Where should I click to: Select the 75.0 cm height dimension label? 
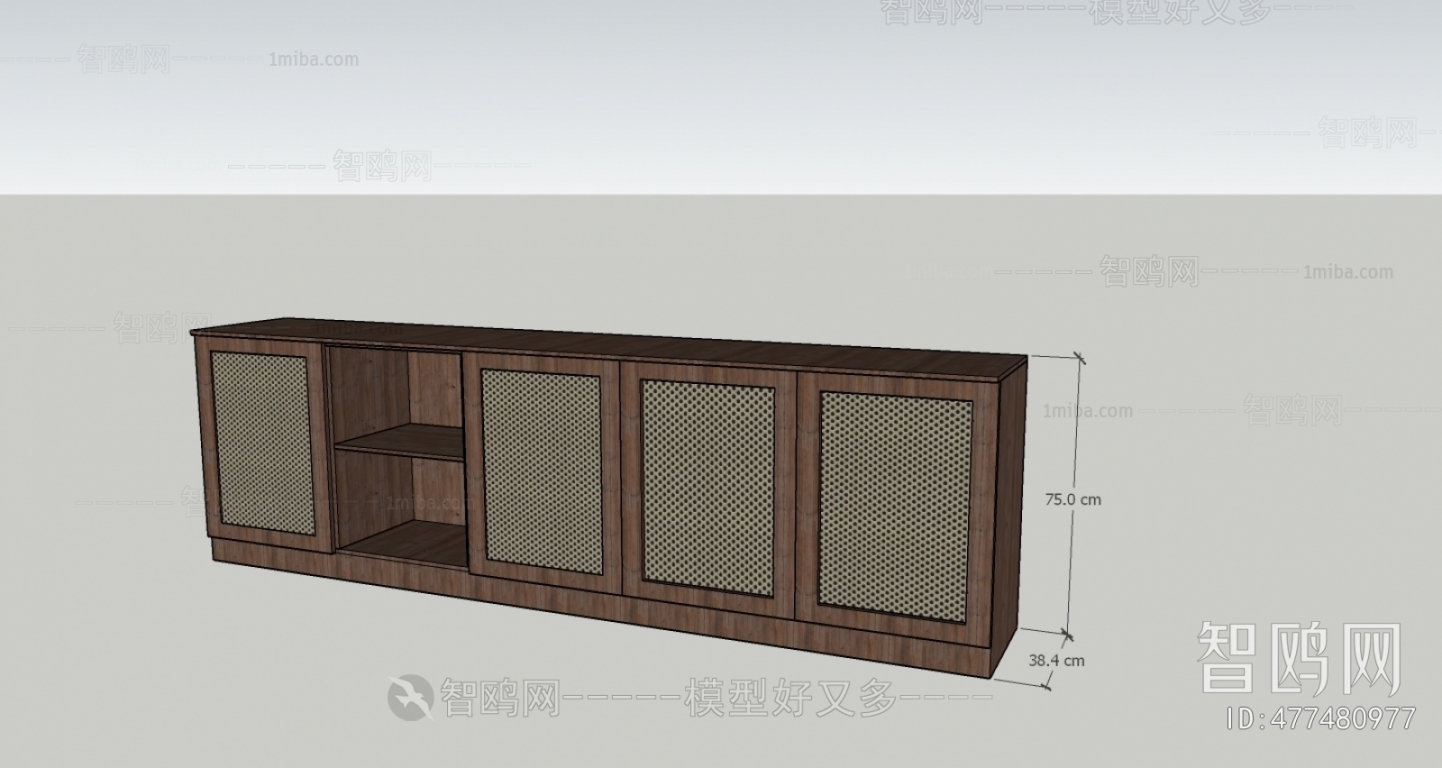tap(1073, 499)
